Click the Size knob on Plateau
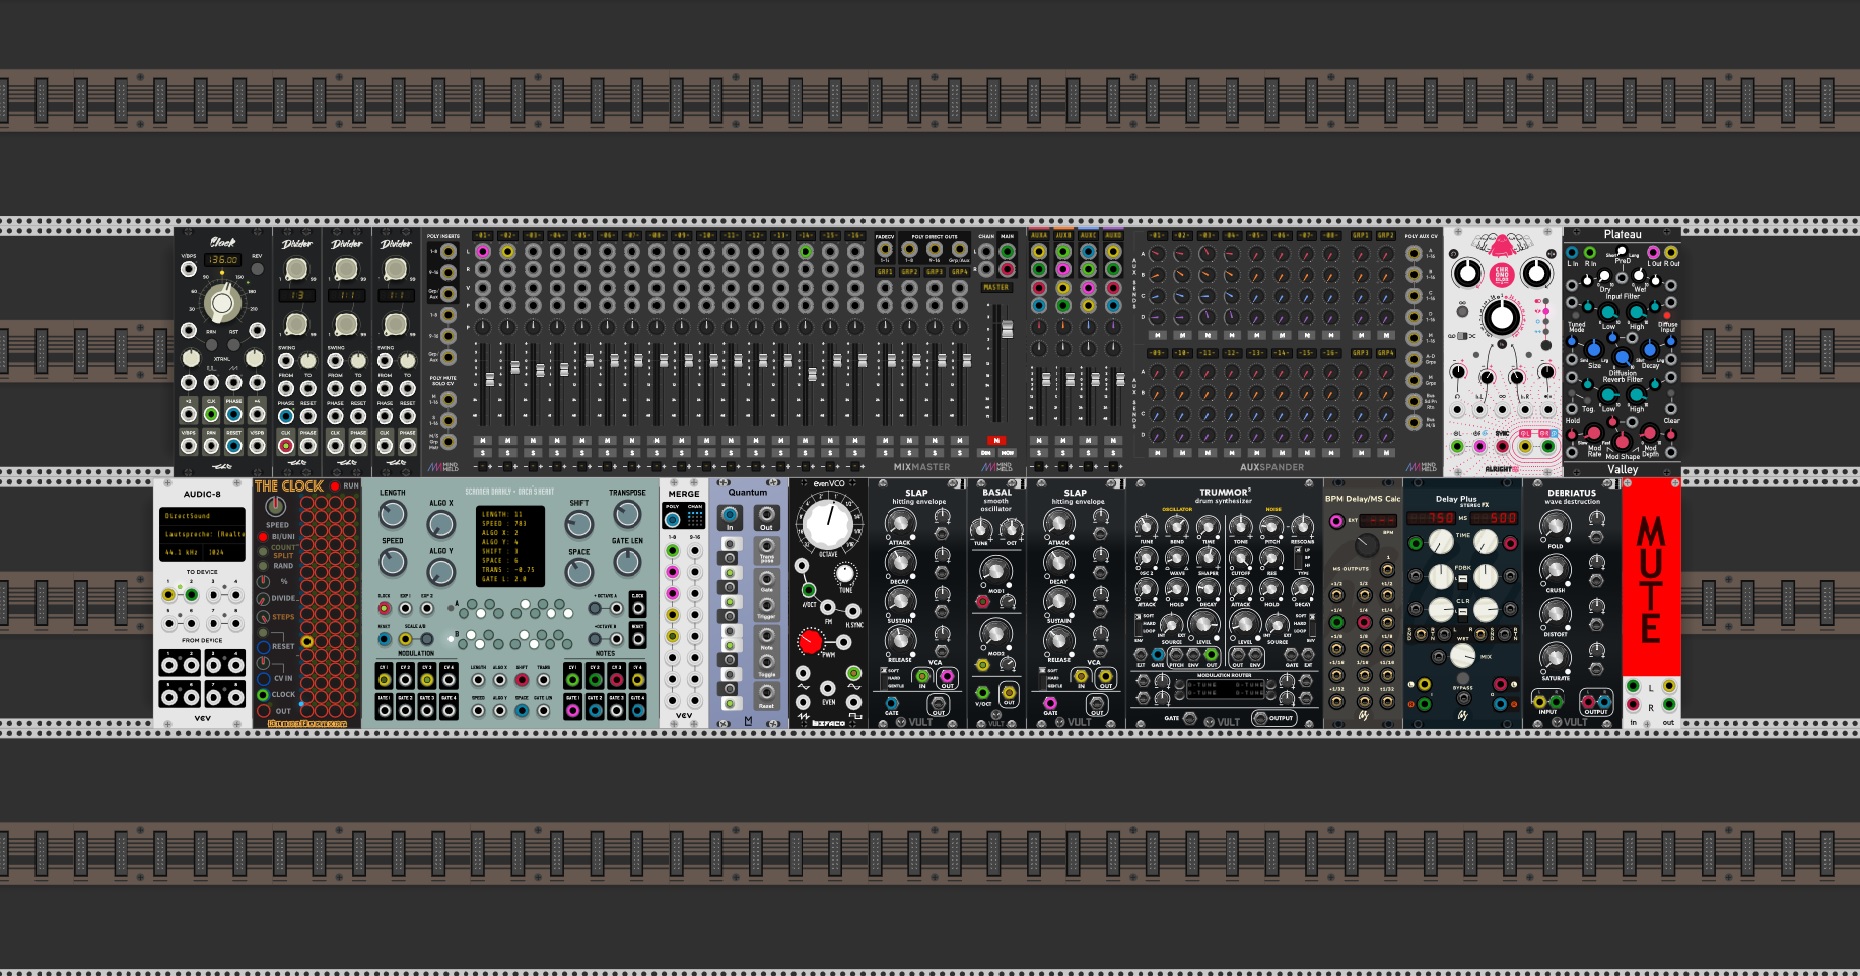This screenshot has width=1860, height=976. [1594, 350]
